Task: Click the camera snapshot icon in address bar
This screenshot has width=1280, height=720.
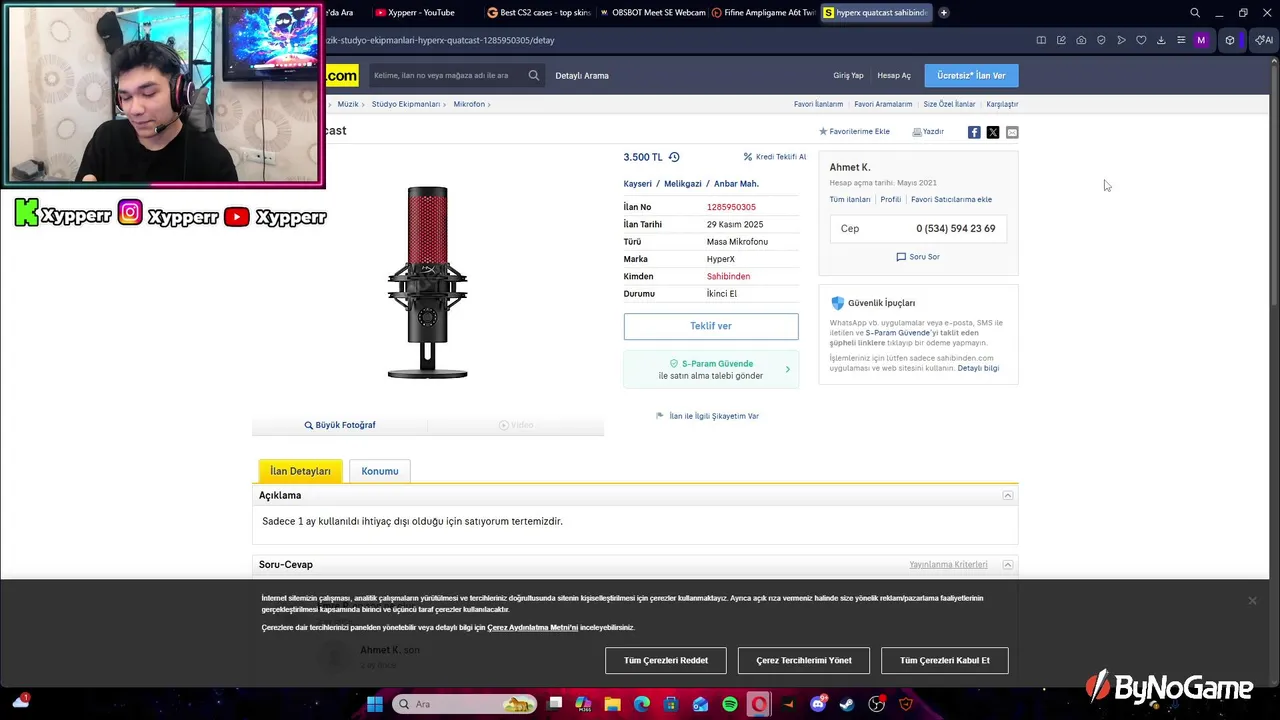Action: click(x=1081, y=40)
